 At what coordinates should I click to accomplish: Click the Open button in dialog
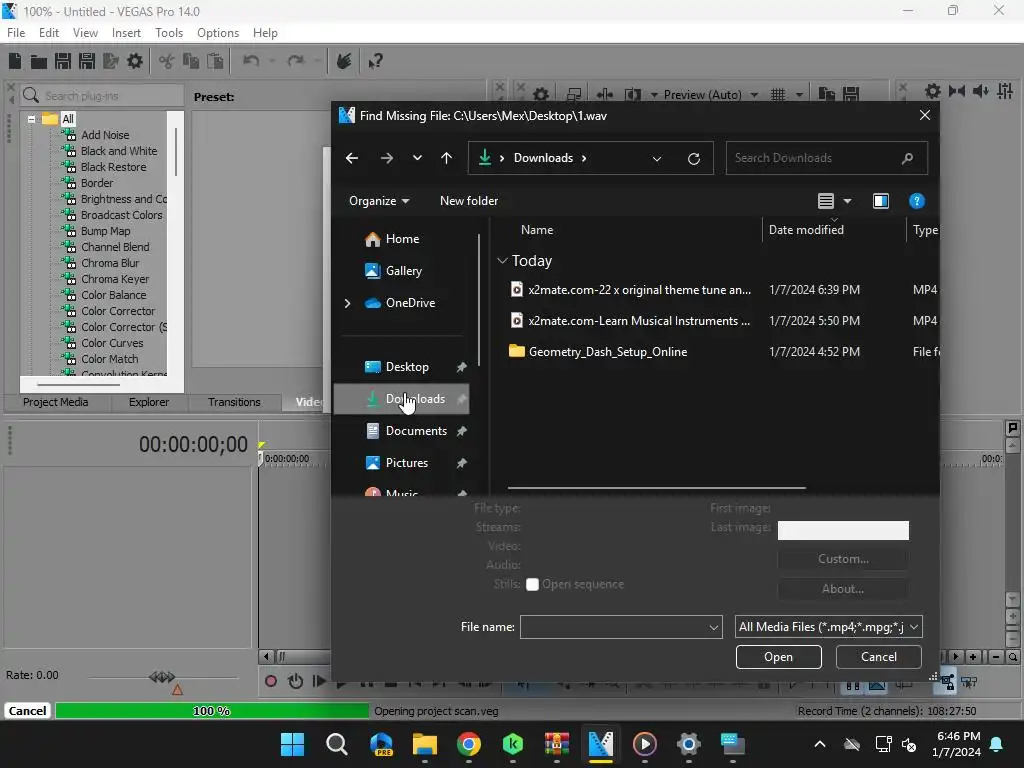coord(778,657)
